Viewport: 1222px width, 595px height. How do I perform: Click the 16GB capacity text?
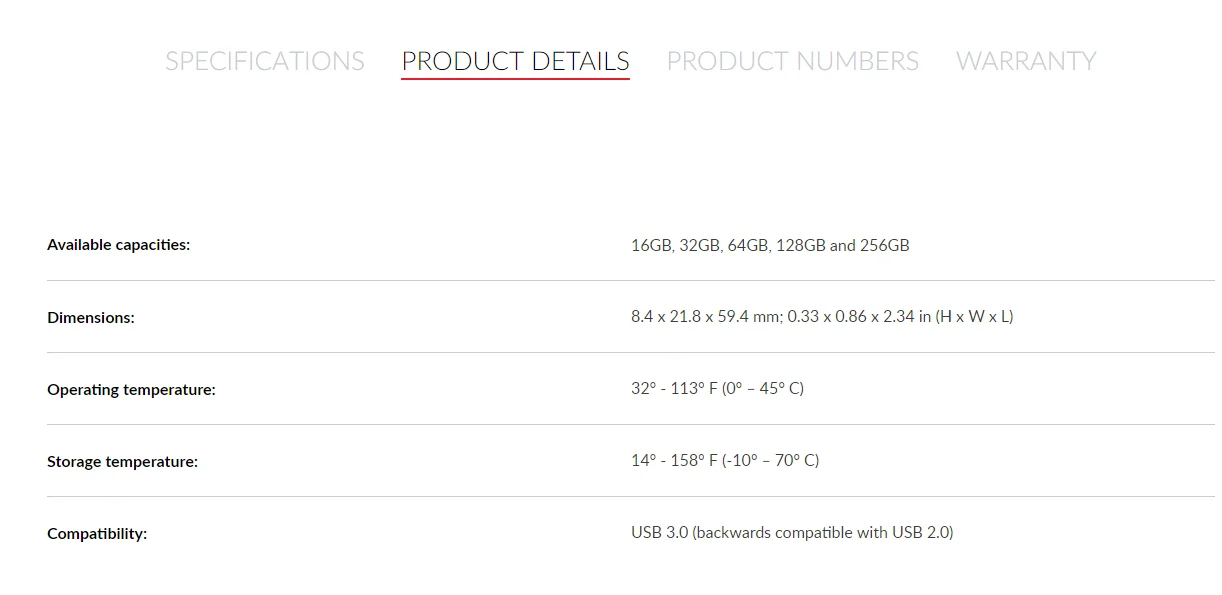click(x=651, y=245)
